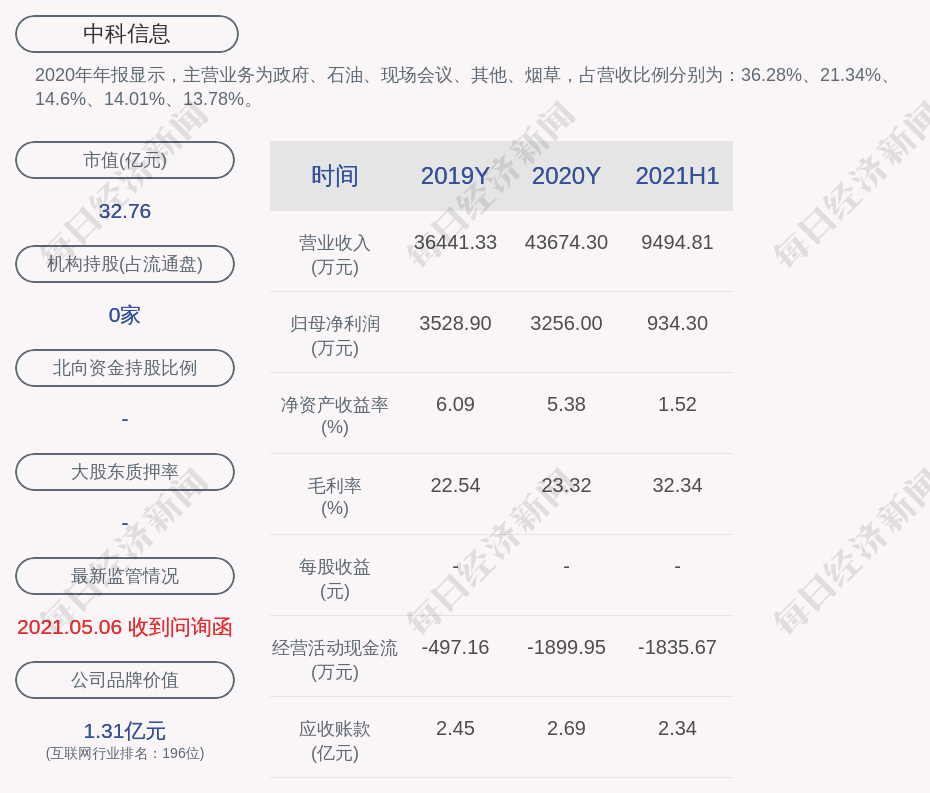Click the 公司品牌价值 pill
Image resolution: width=930 pixels, height=793 pixels.
pos(125,680)
